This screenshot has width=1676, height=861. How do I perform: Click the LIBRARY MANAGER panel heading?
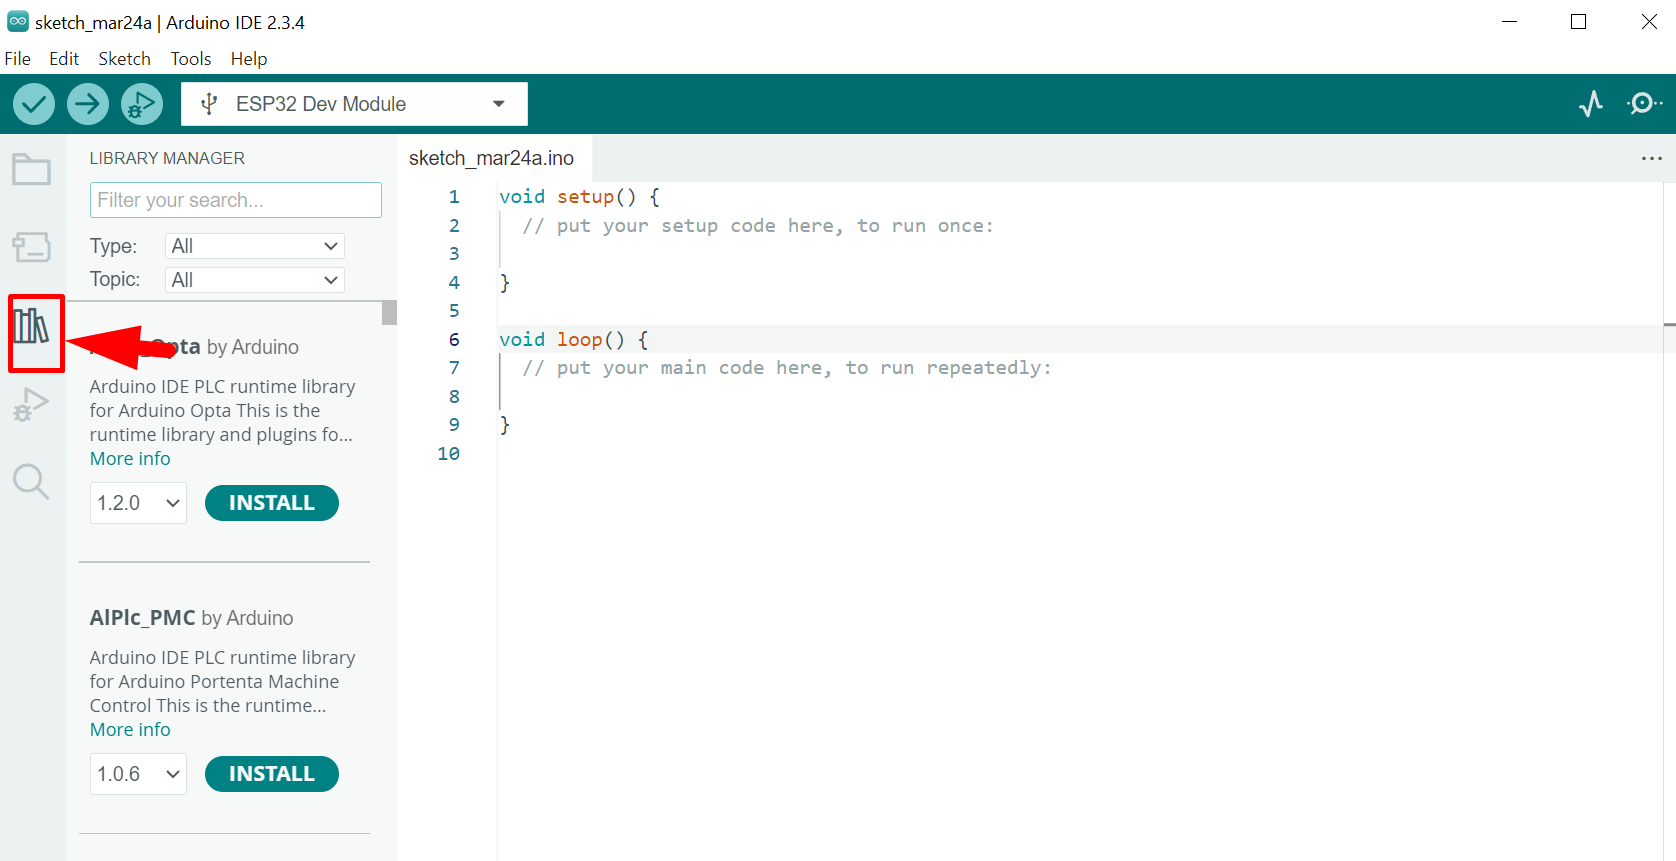coord(167,158)
